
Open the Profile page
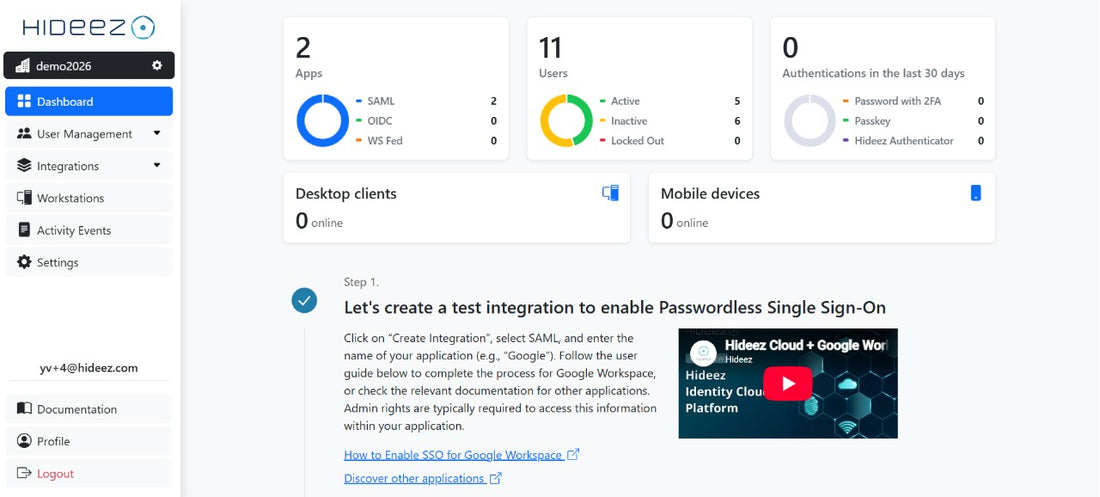click(89, 441)
